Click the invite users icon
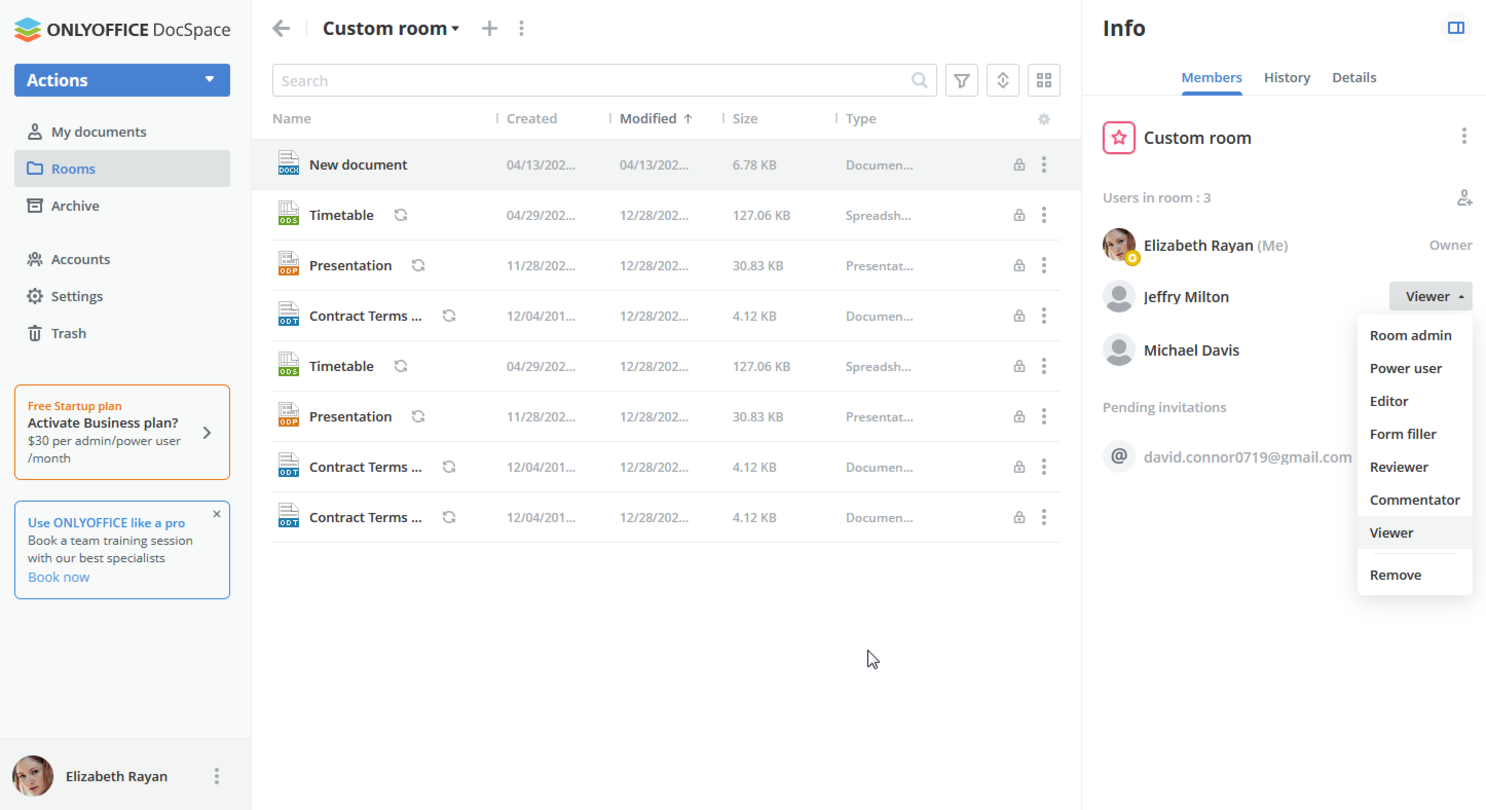This screenshot has width=1486, height=810. [x=1464, y=198]
